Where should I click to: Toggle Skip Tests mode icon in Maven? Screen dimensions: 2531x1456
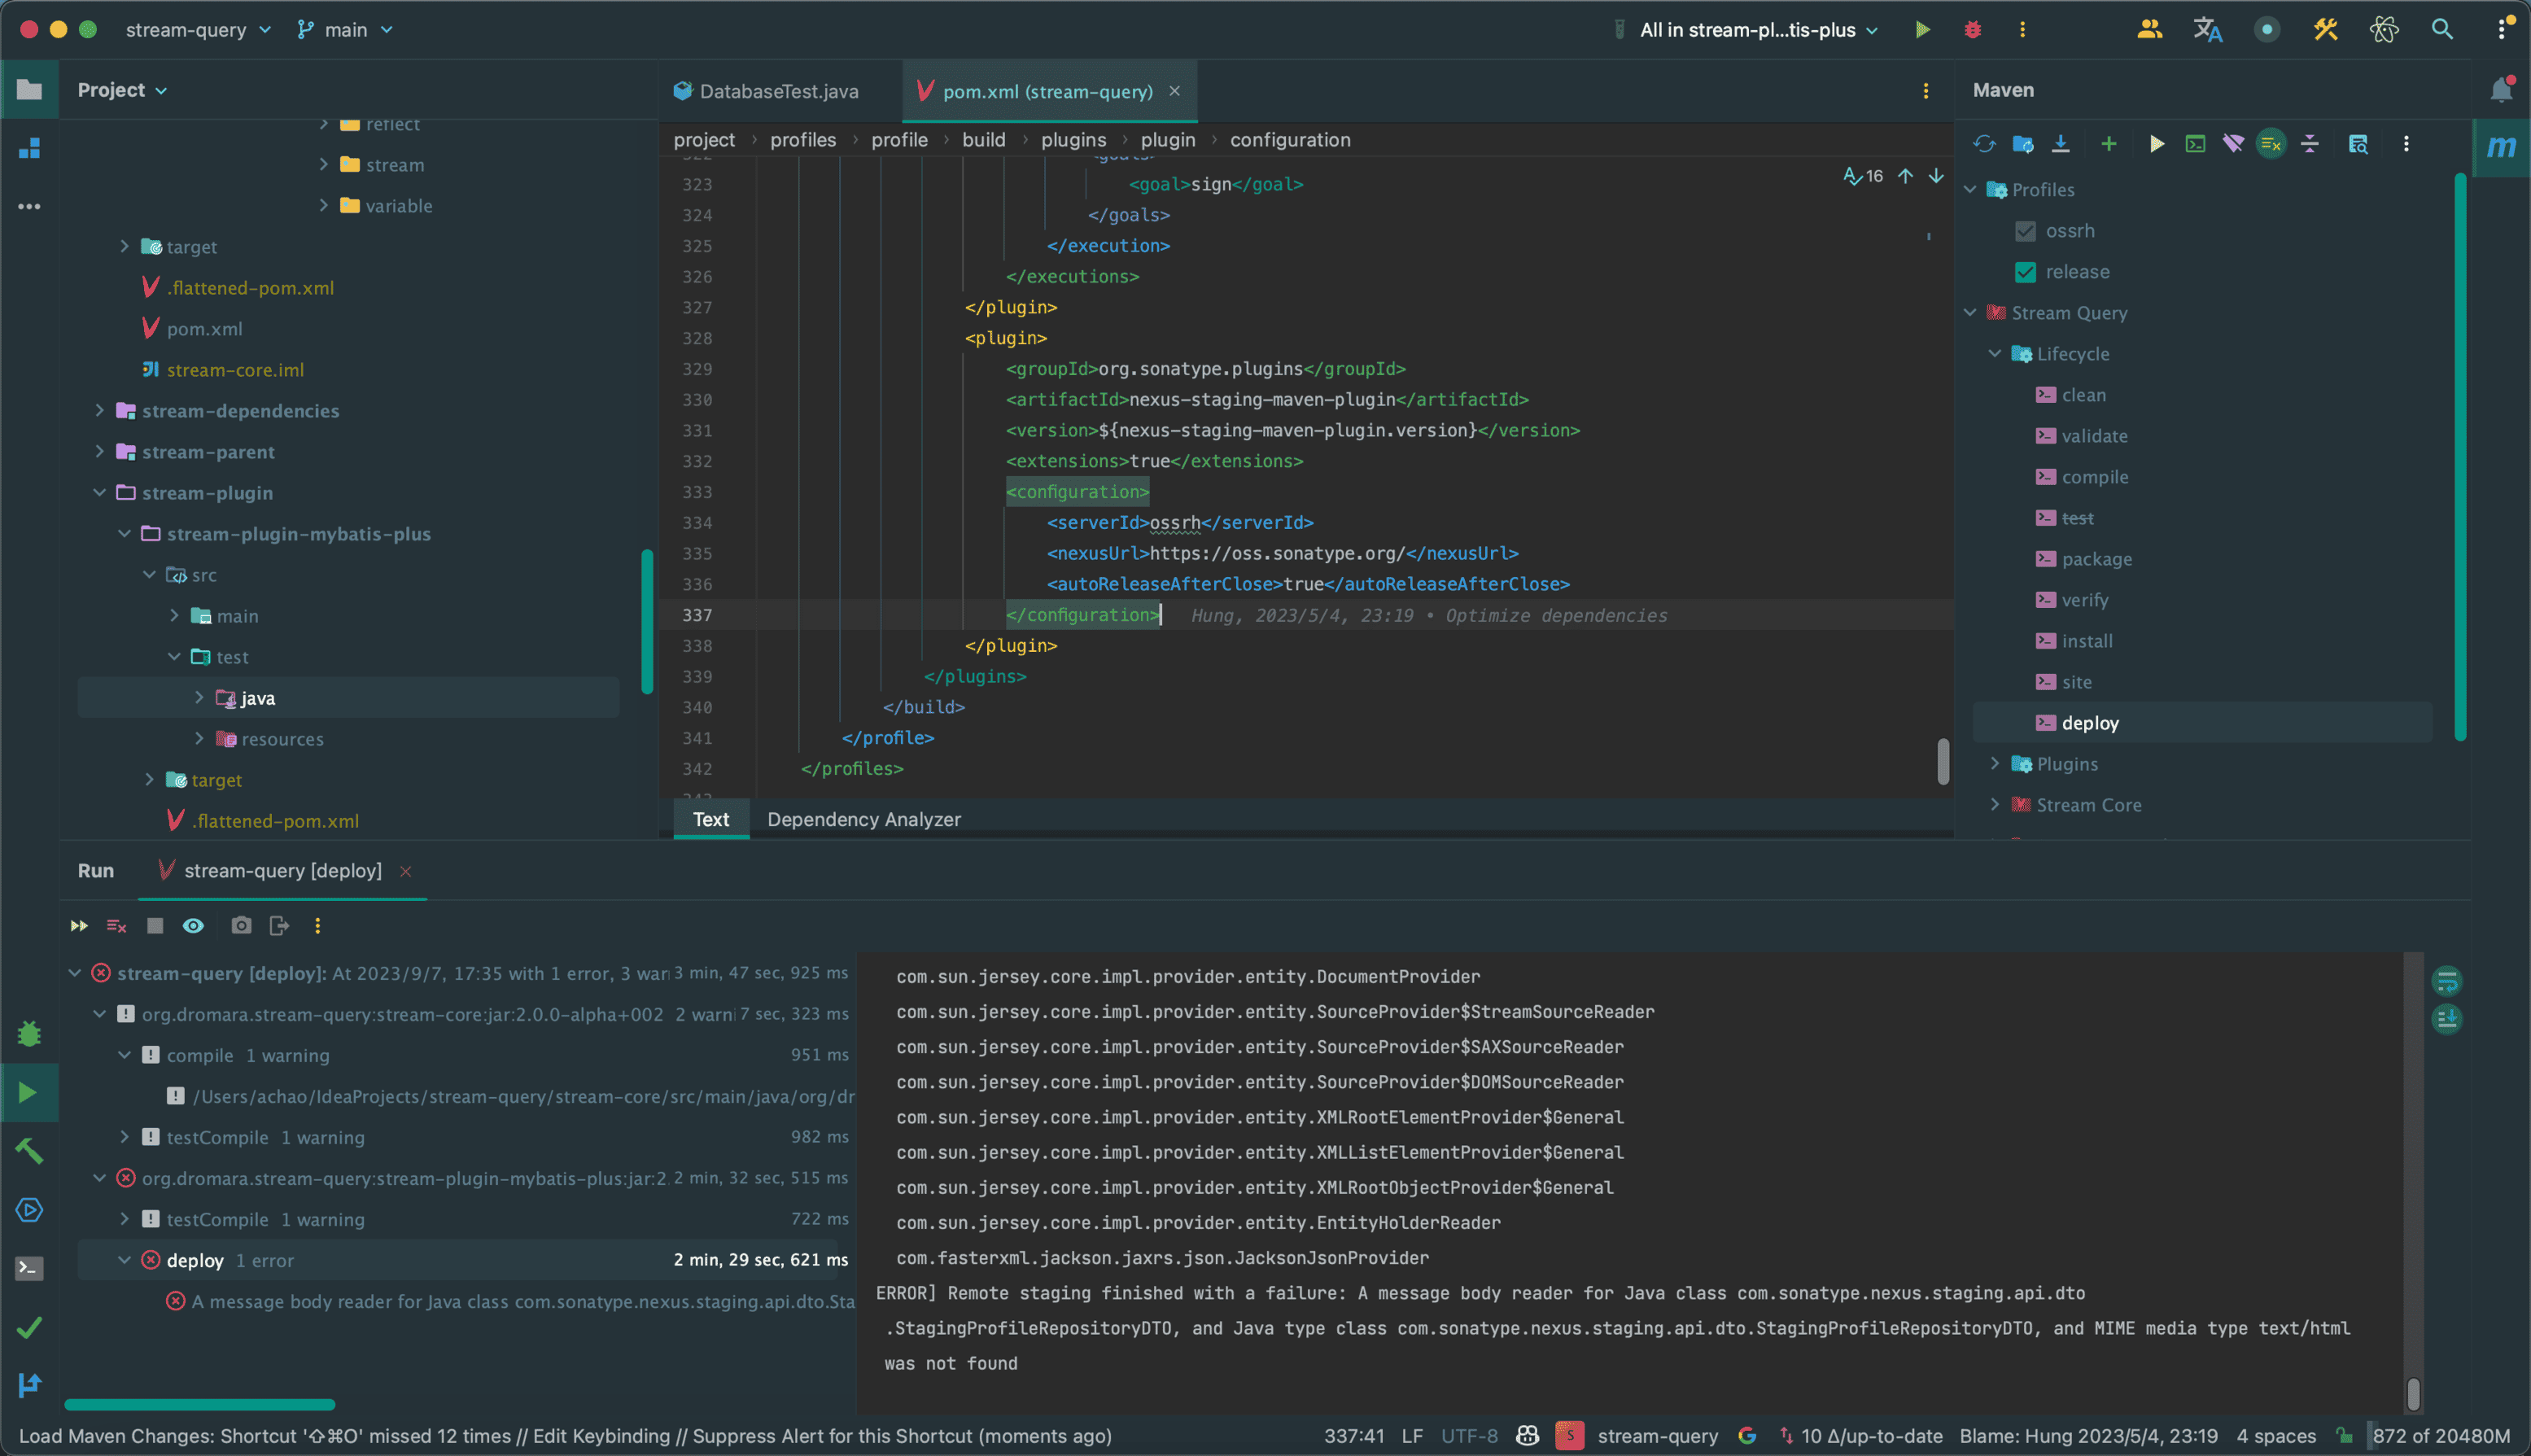2271,144
